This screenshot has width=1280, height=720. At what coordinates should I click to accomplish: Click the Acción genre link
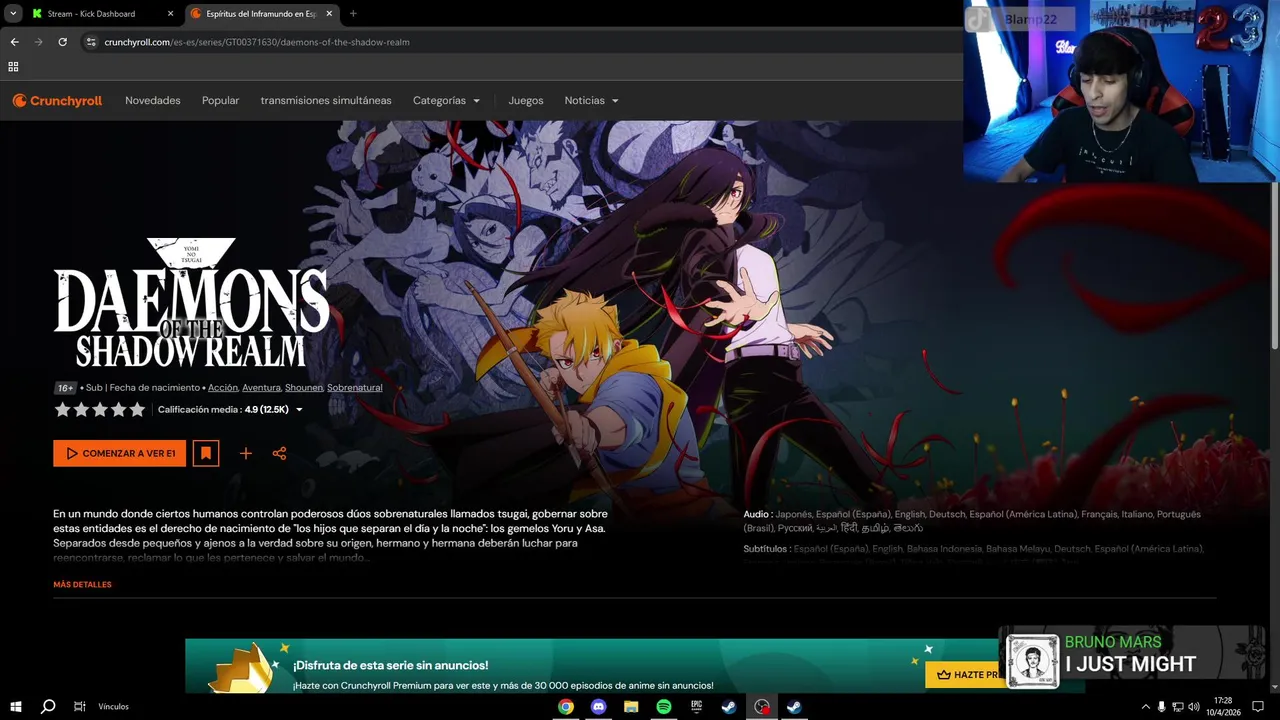(223, 388)
